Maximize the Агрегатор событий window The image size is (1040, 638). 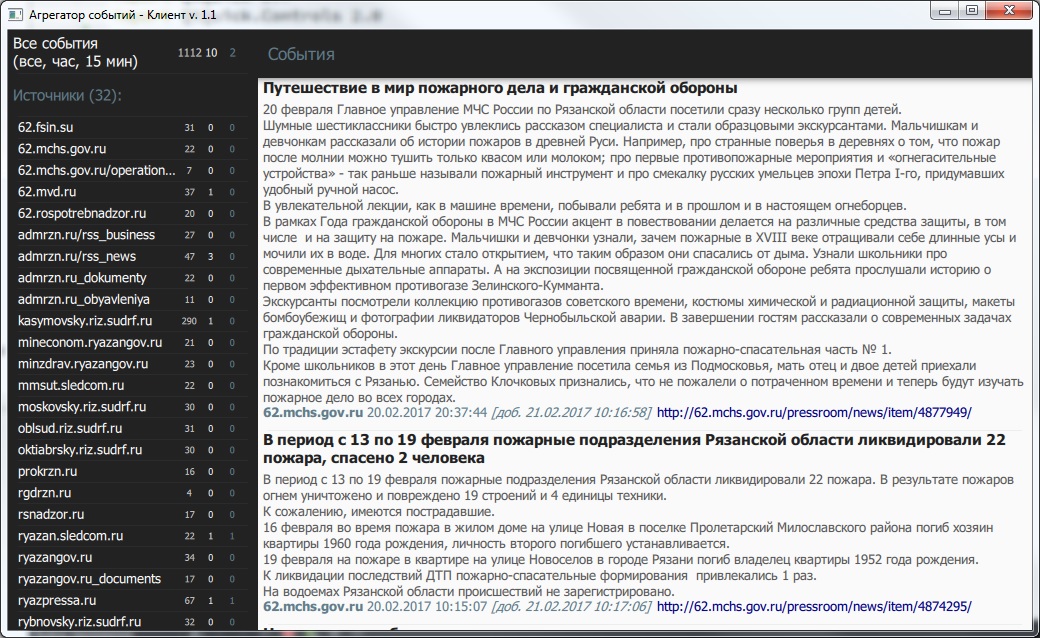pyautogui.click(x=972, y=11)
